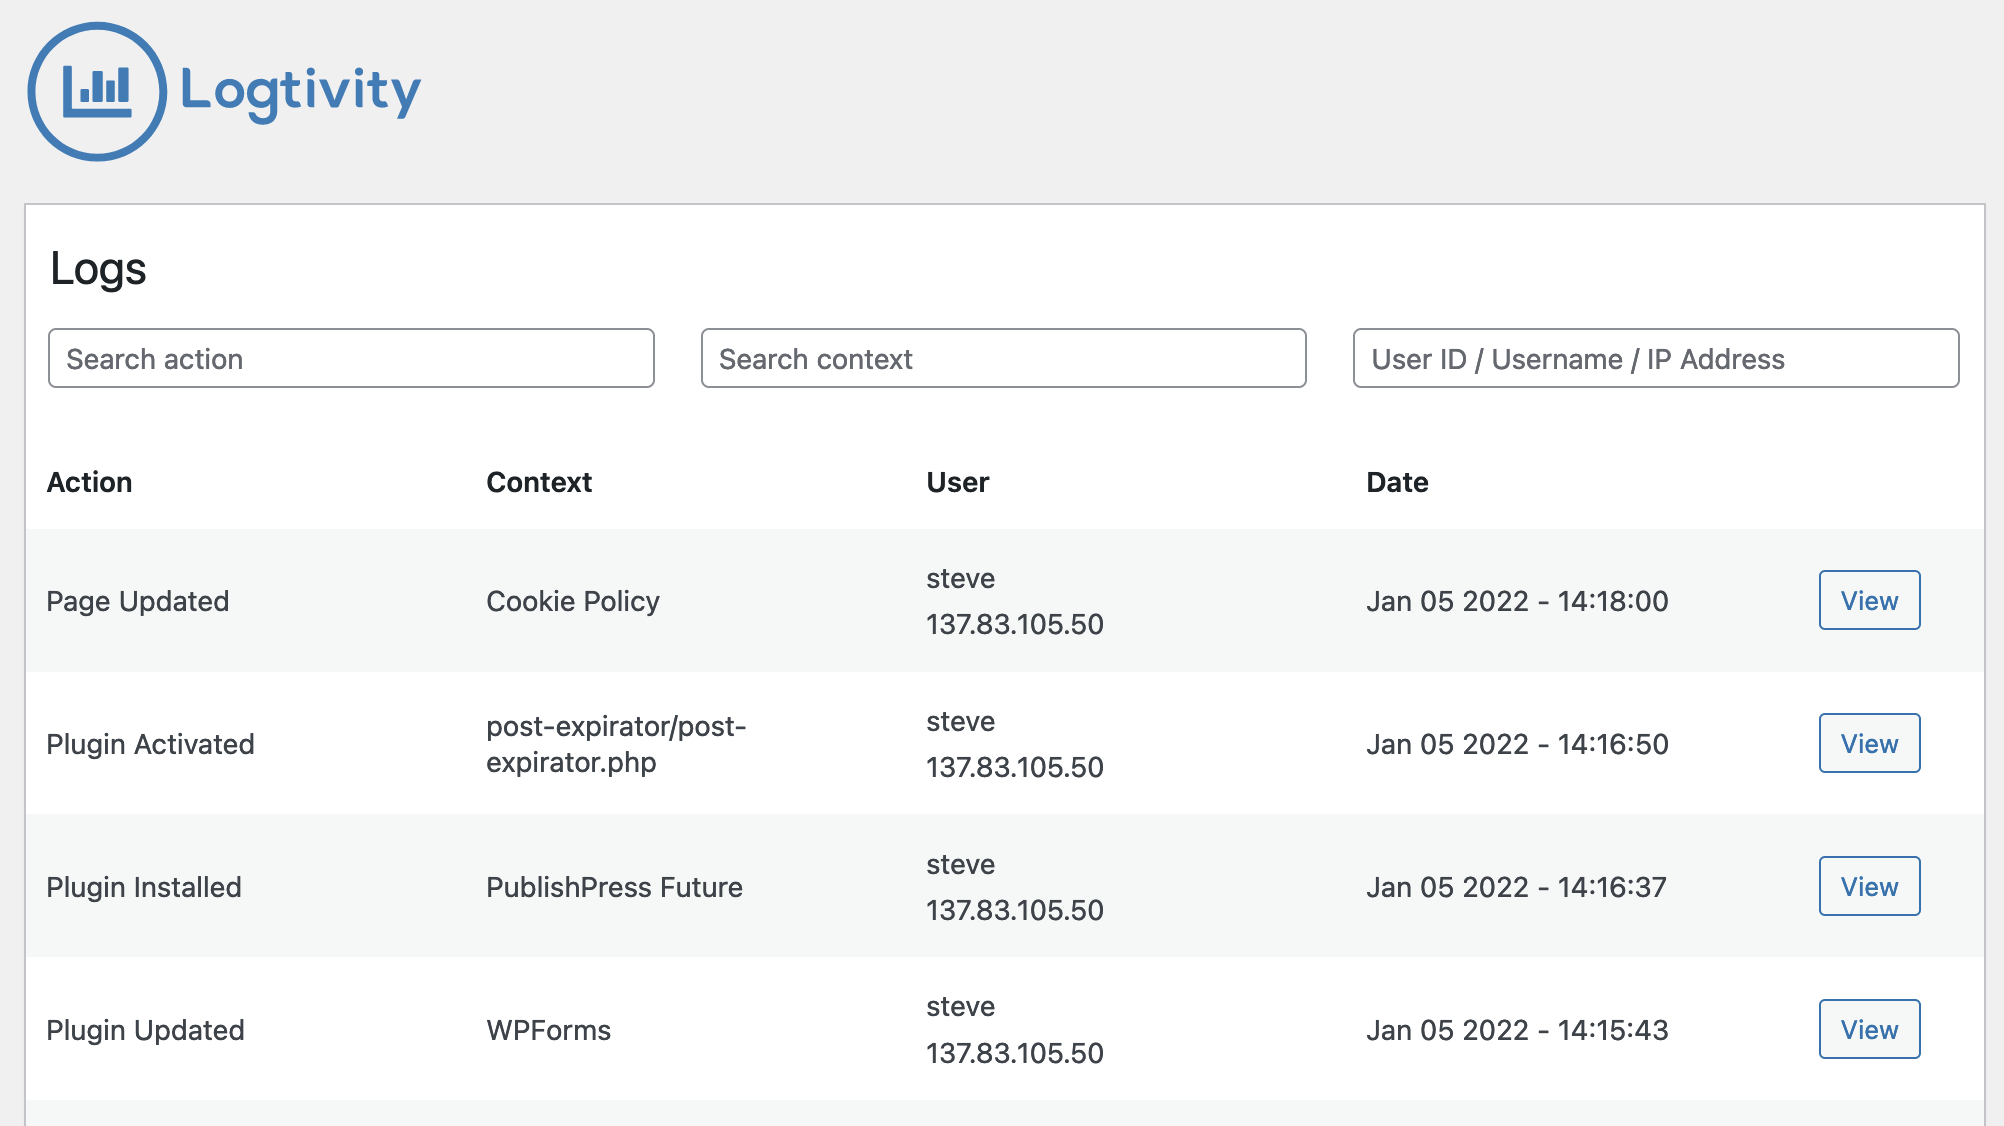The image size is (2004, 1126).
Task: Click the View button for Plugin Updated entry
Action: pyautogui.click(x=1868, y=1029)
